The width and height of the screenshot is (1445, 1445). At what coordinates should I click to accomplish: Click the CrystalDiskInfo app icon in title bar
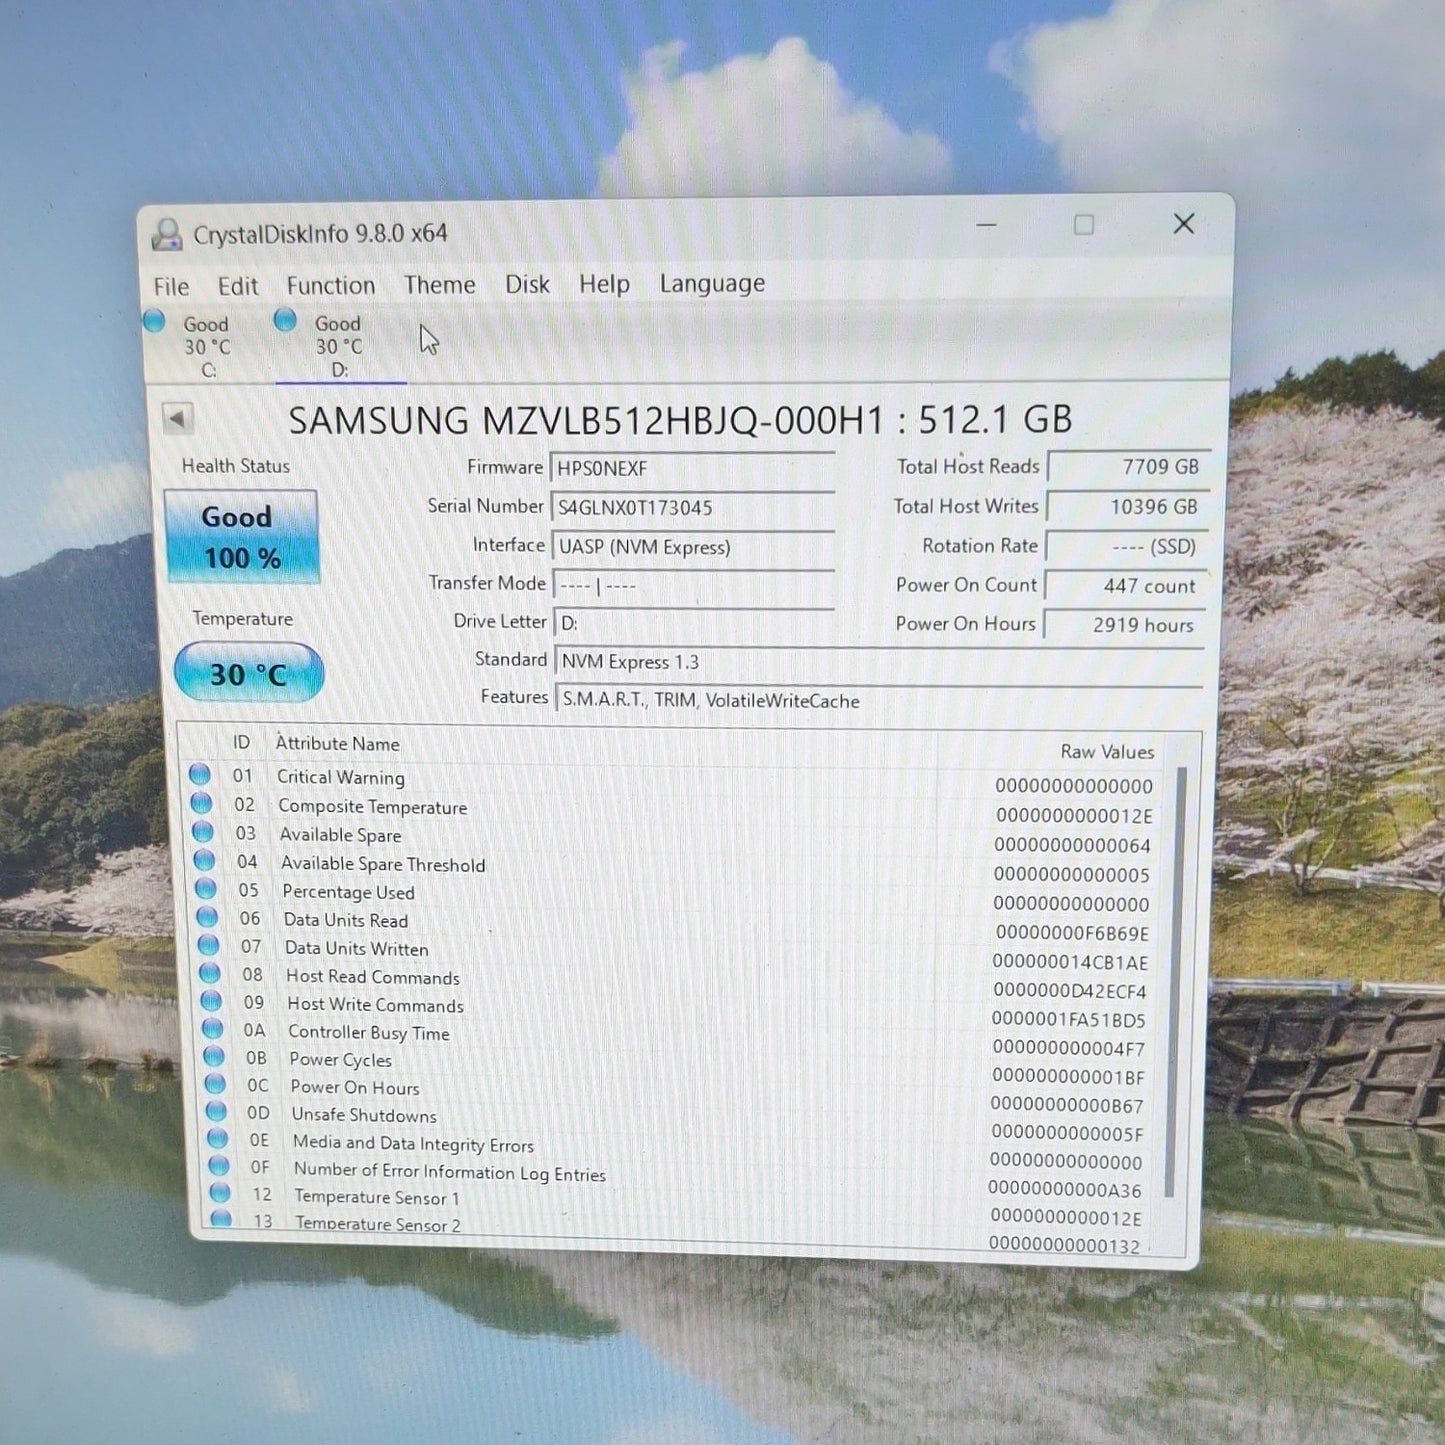coord(166,235)
